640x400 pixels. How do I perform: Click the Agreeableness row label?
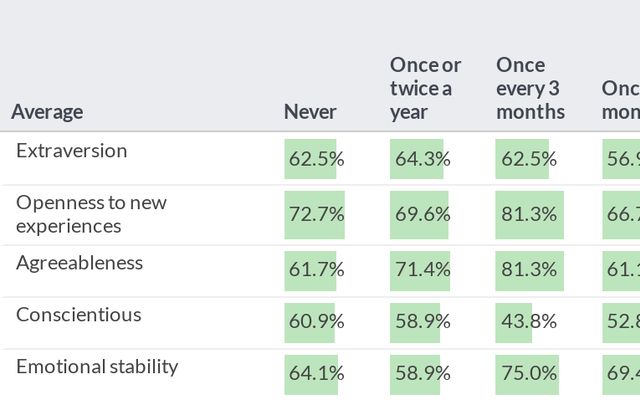[79, 263]
